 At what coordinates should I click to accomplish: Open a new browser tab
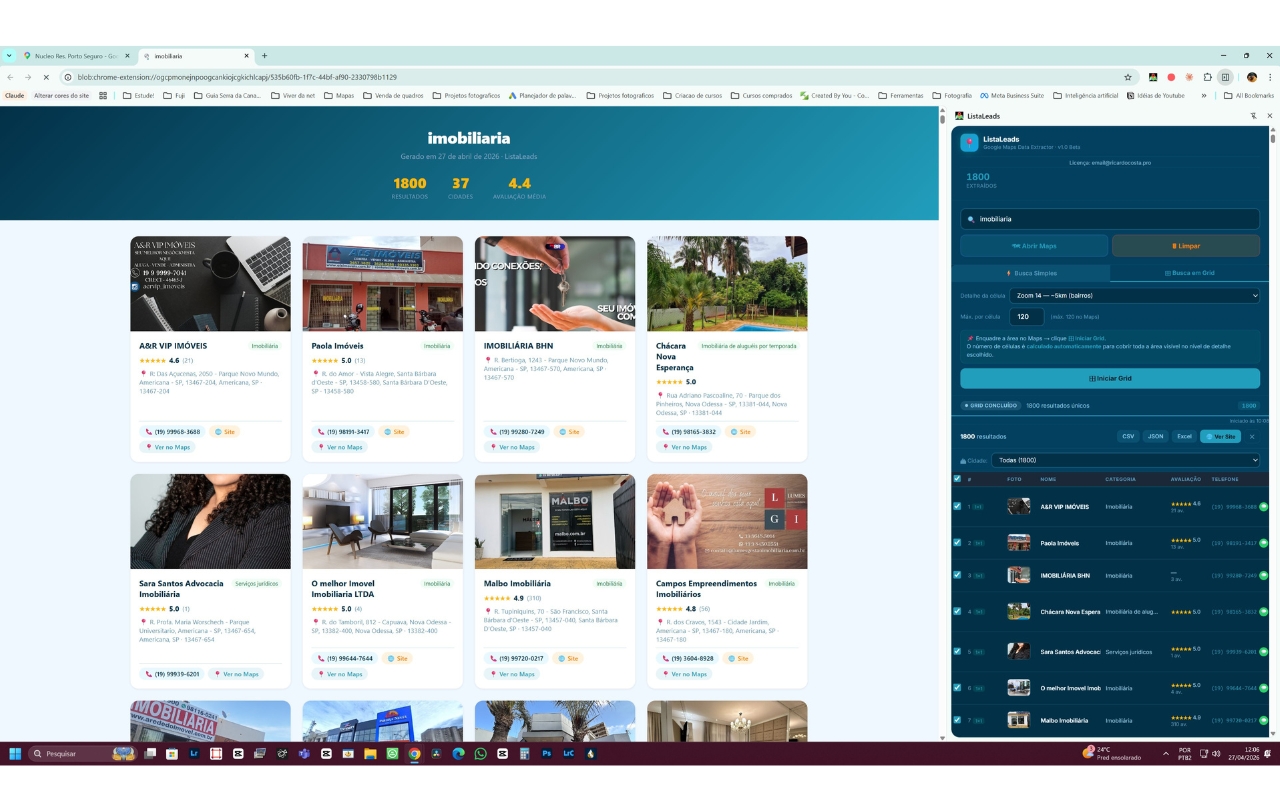[264, 56]
